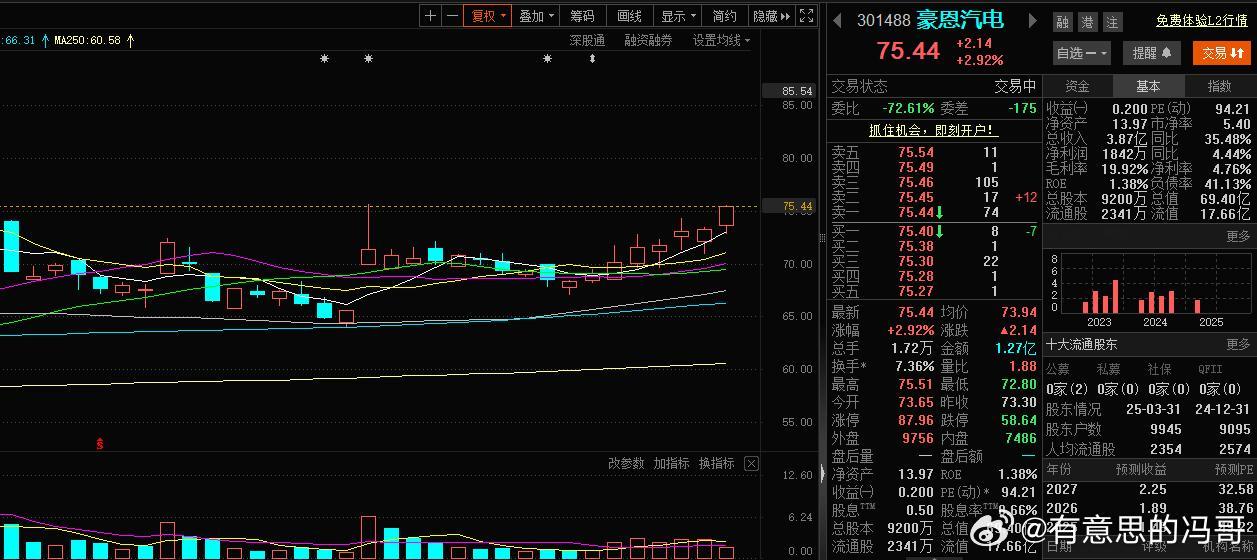Set a price alert via 提醒 bell
The height and width of the screenshot is (560, 1257).
[x=1152, y=53]
